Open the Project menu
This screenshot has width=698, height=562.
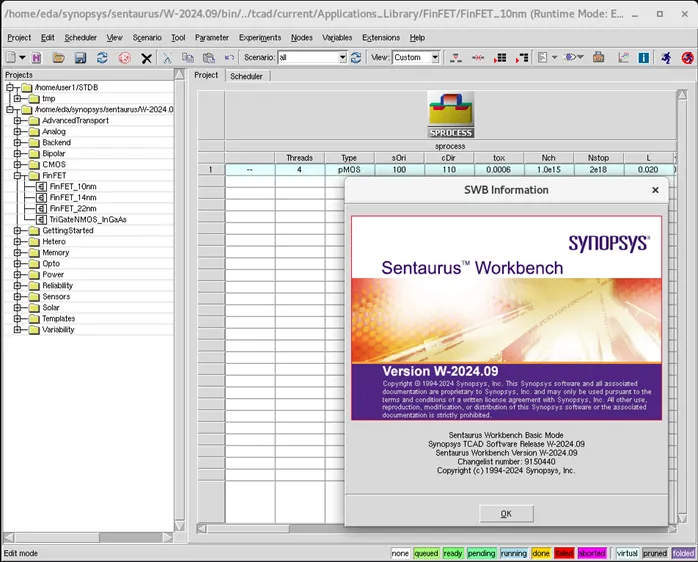click(x=19, y=38)
